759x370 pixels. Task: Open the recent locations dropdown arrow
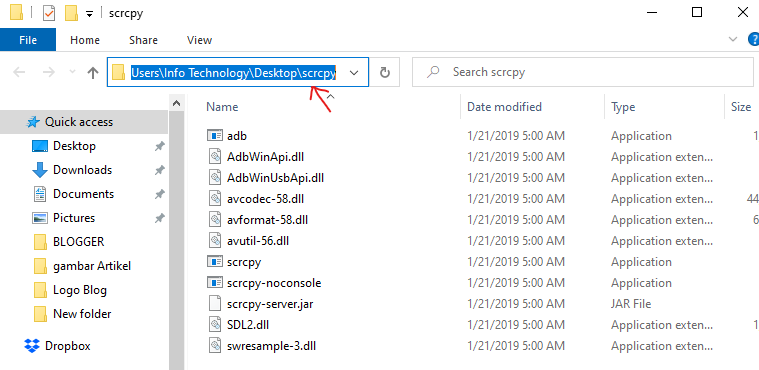point(73,72)
